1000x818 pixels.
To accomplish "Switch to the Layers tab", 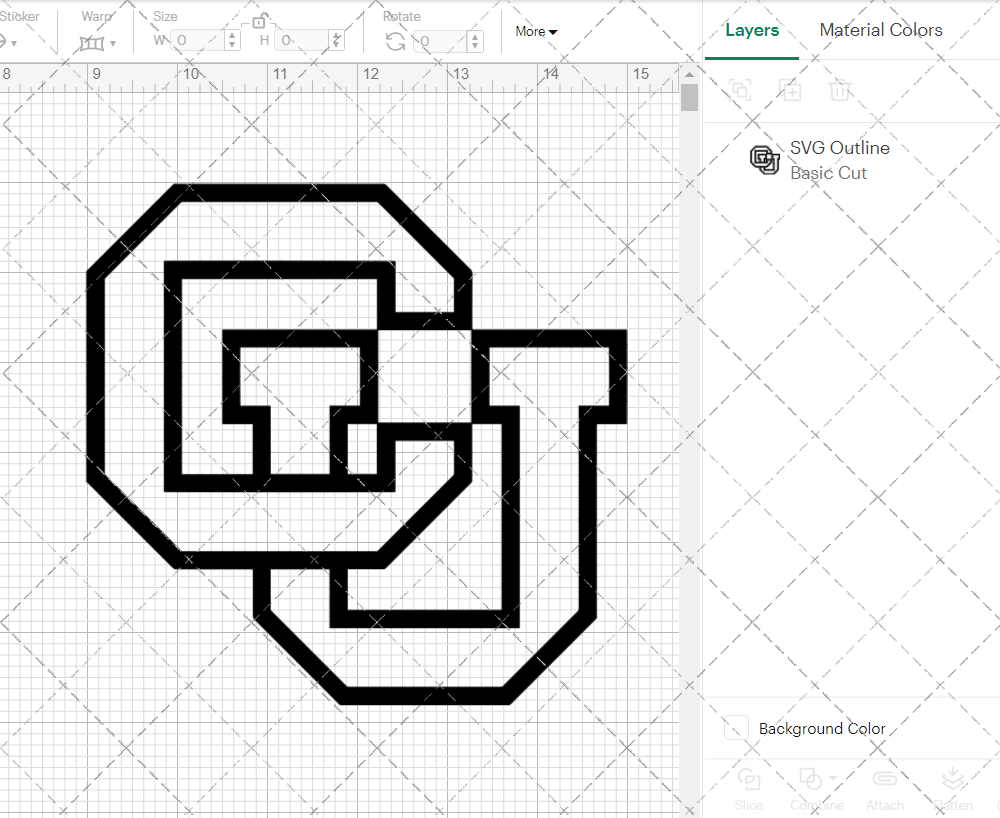I will (x=752, y=30).
